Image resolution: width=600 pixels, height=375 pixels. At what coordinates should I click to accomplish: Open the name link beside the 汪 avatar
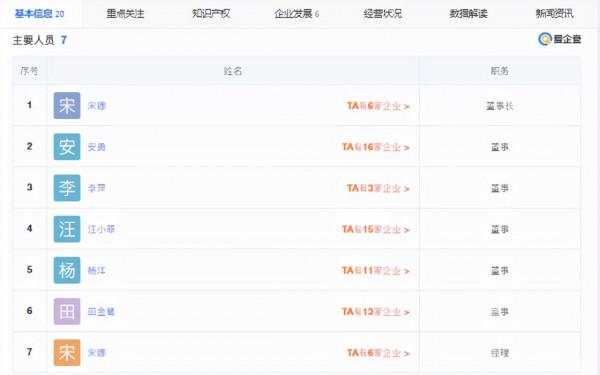[x=101, y=229]
